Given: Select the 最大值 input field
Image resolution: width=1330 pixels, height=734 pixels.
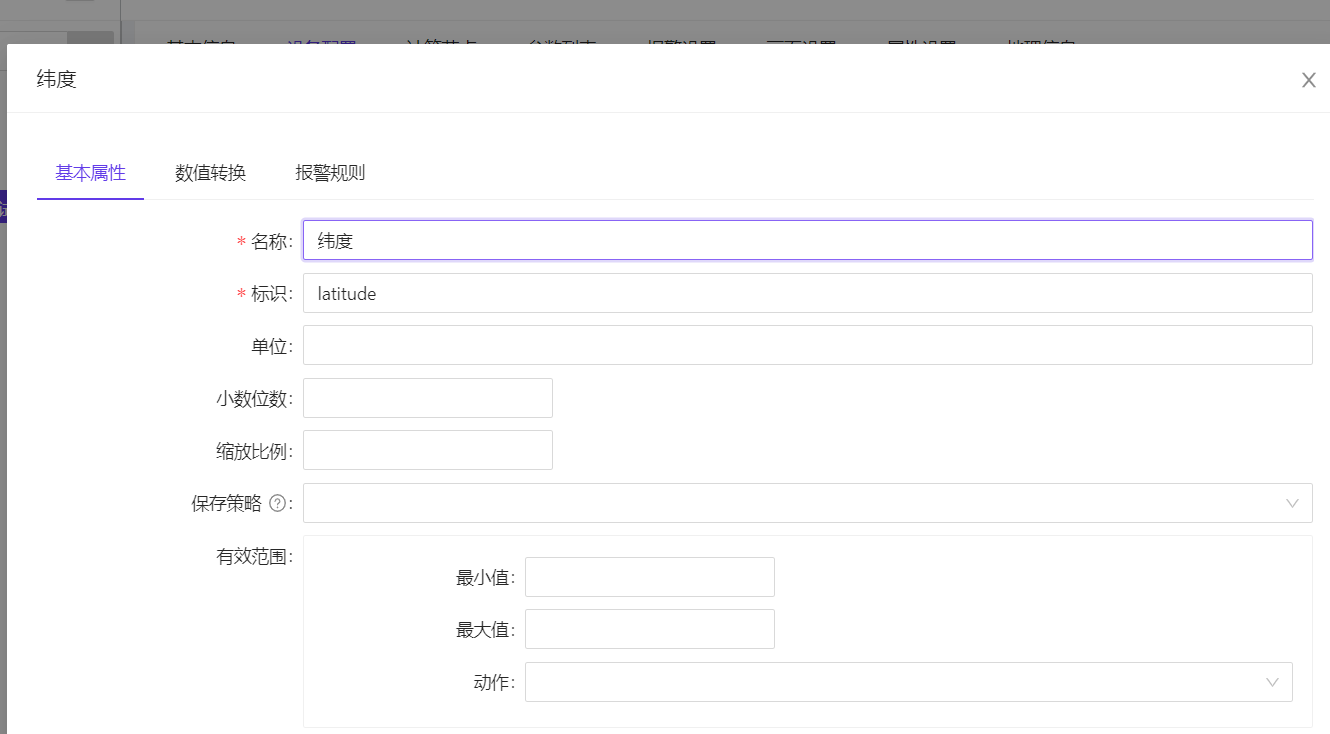Looking at the screenshot, I should [649, 629].
